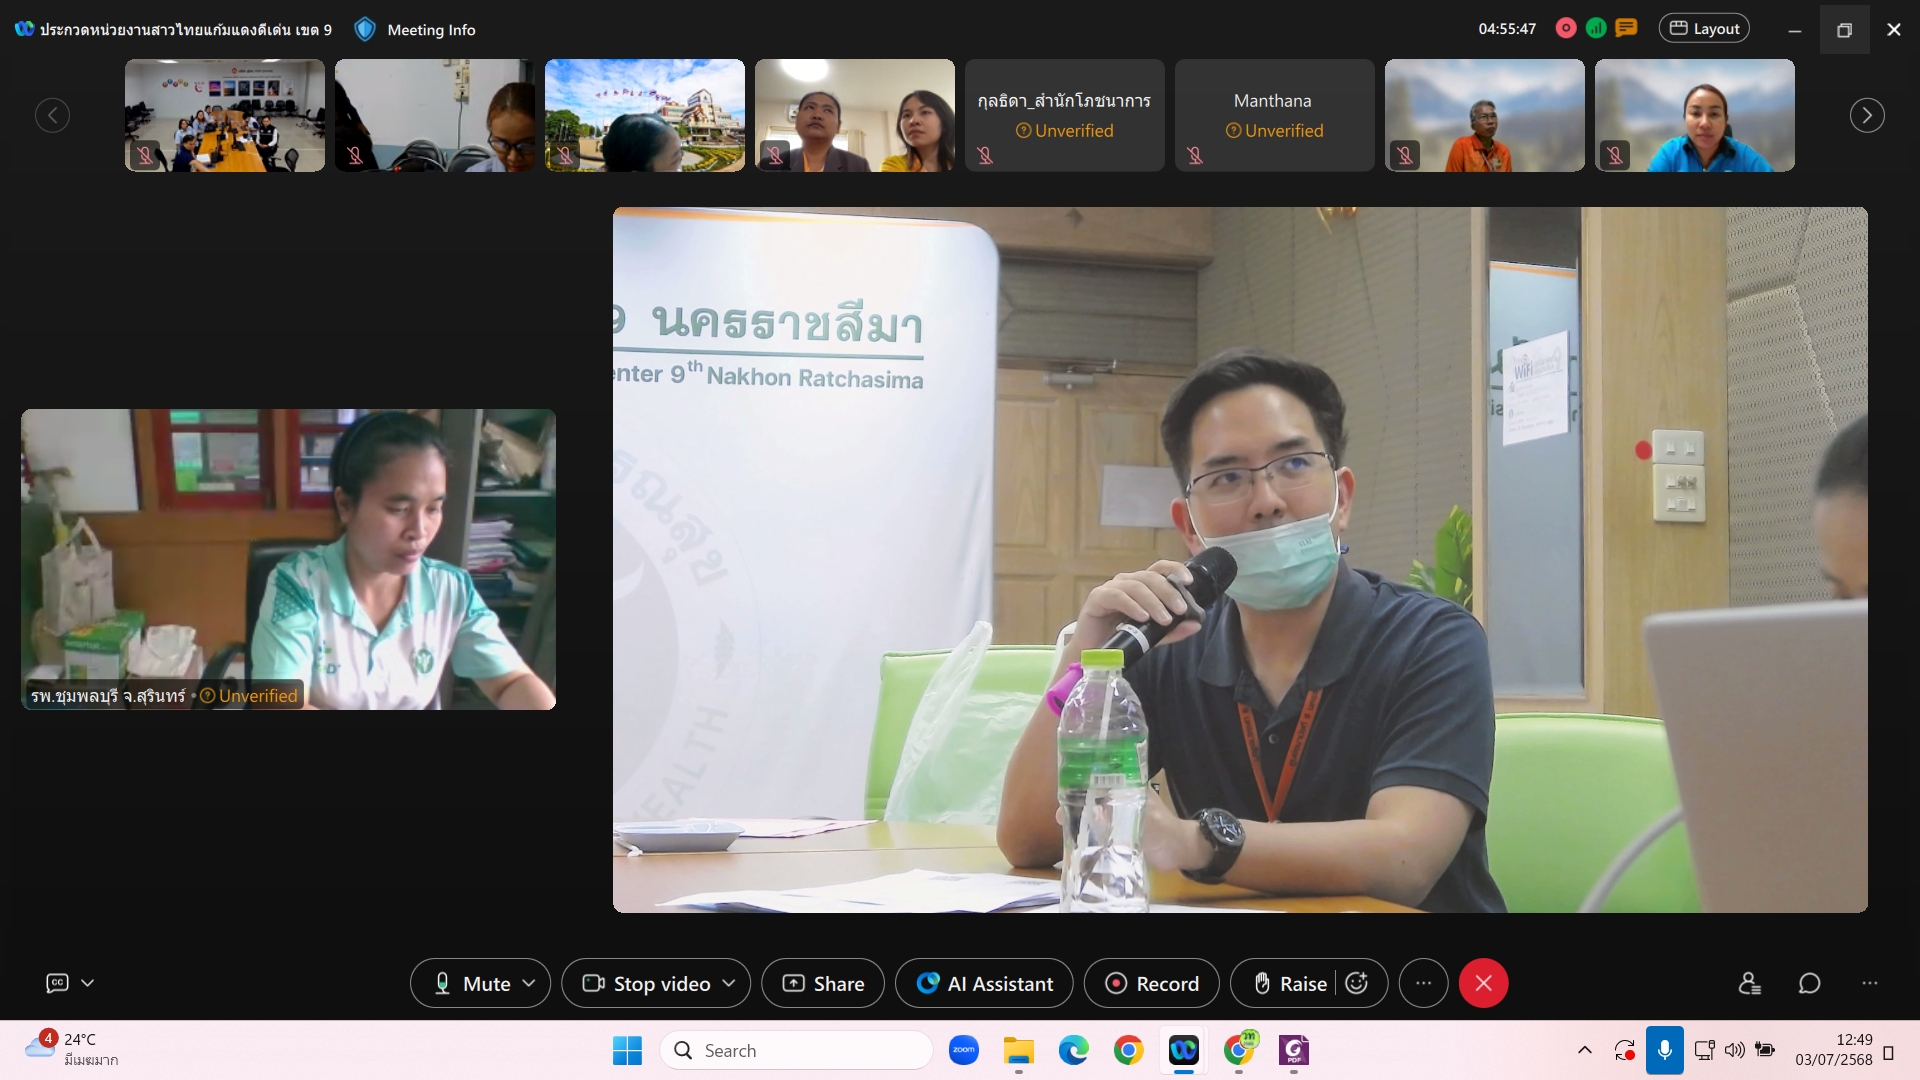Click the microphone in-use tray icon
Image resolution: width=1920 pixels, height=1080 pixels.
1665,1051
